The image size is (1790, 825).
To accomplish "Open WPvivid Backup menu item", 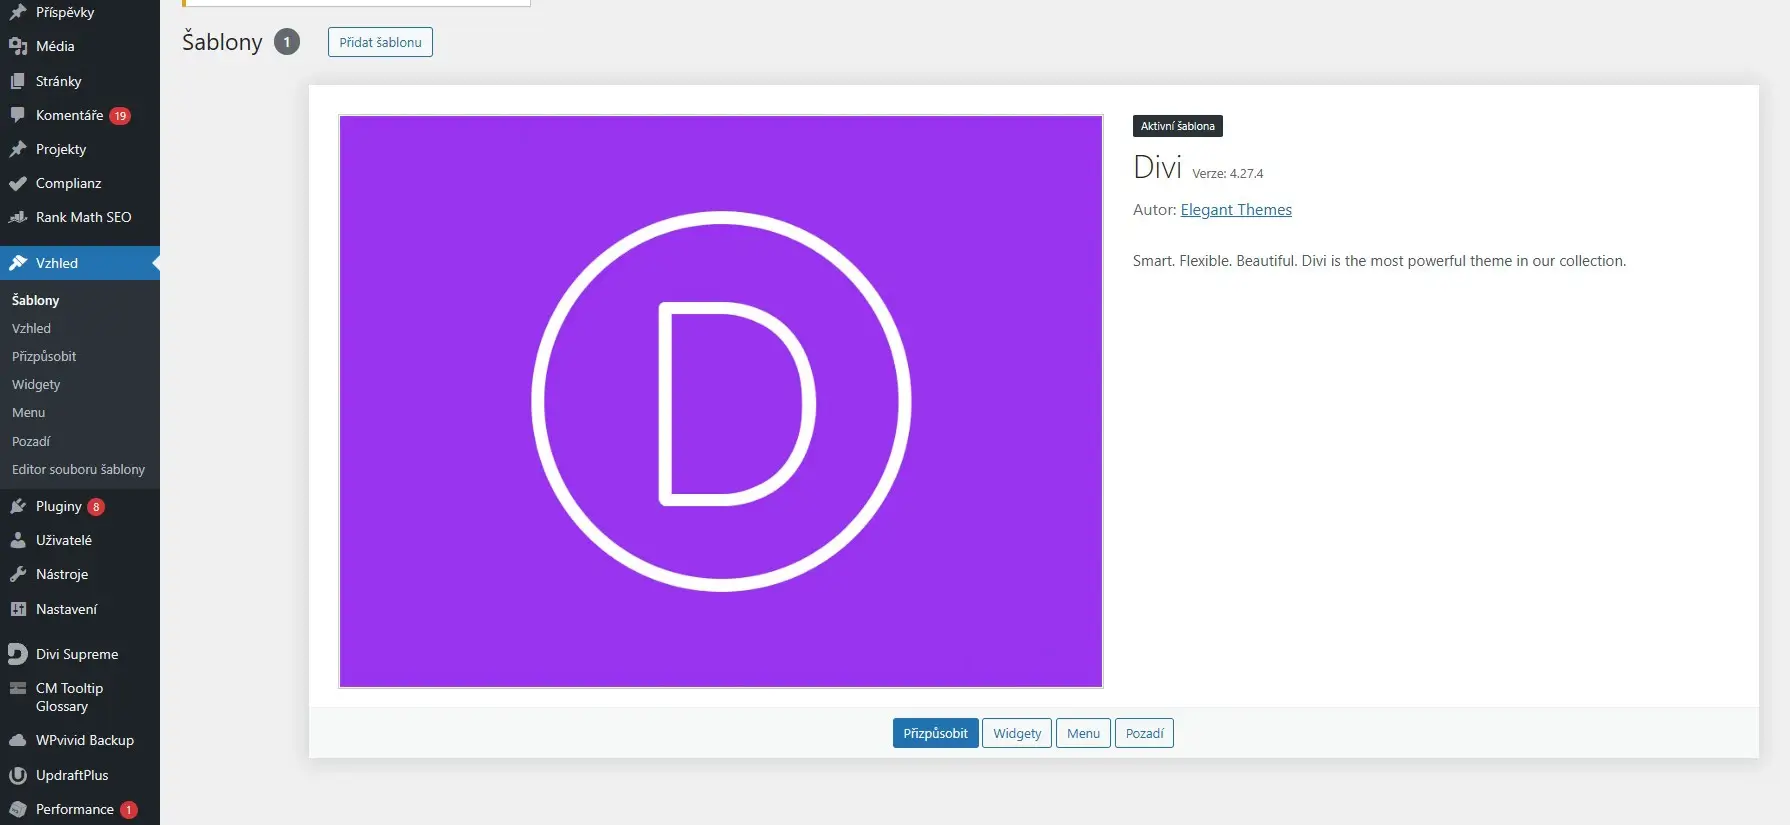I will 84,740.
